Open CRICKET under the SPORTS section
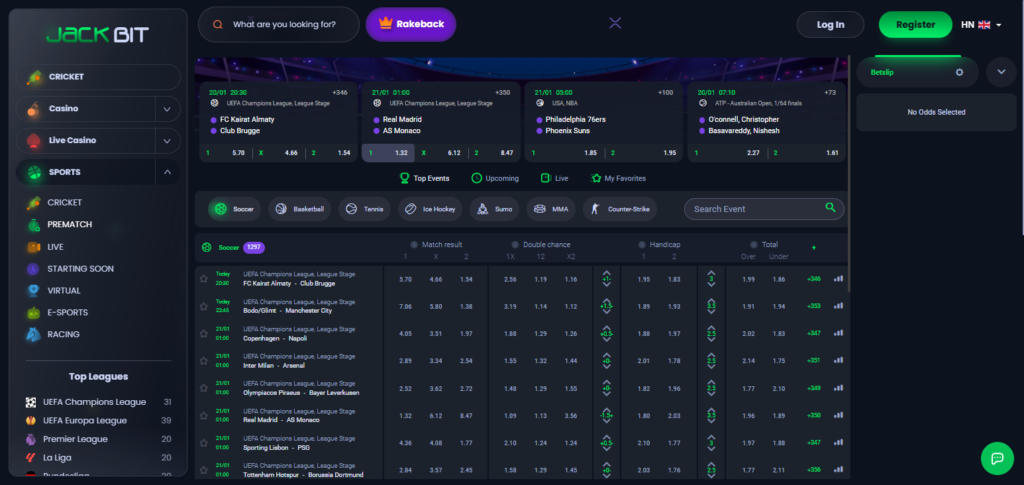Viewport: 1024px width, 485px height. (x=65, y=202)
